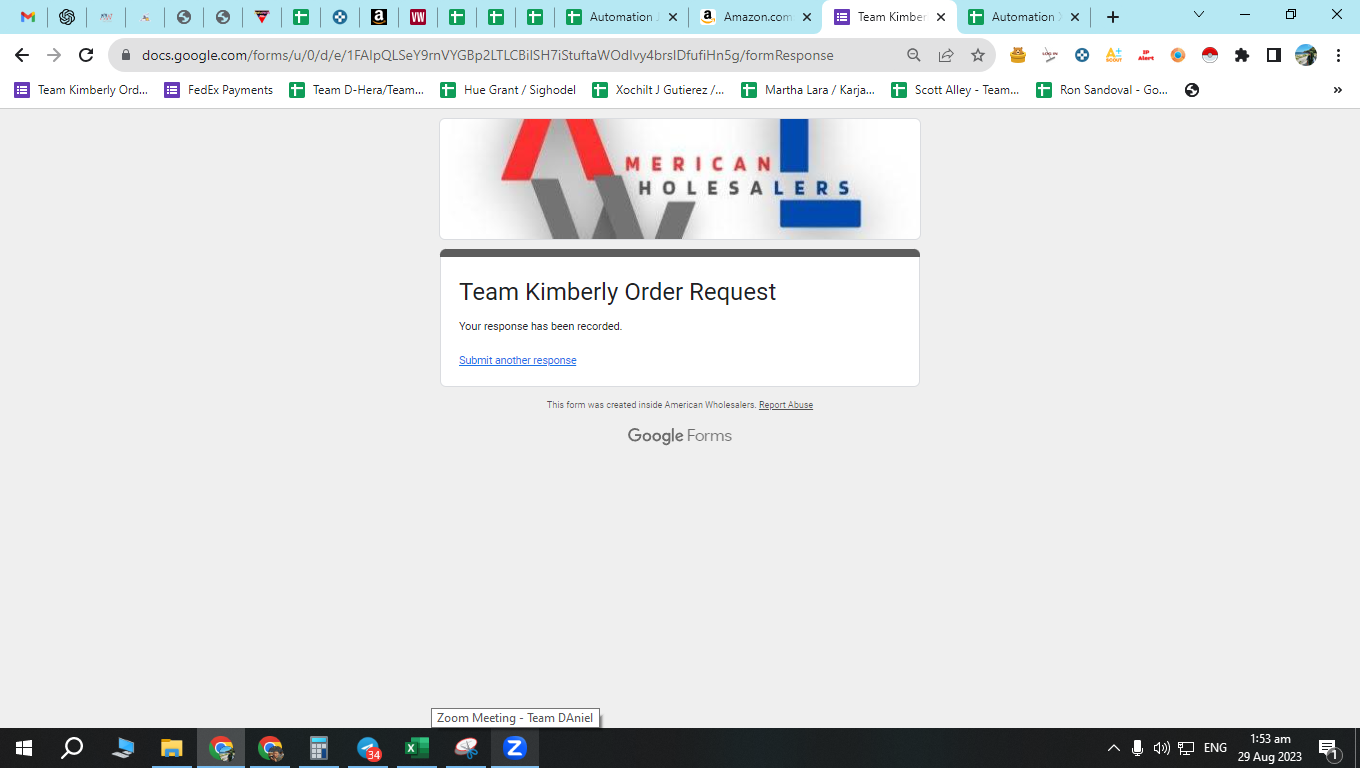Screen dimensions: 1360x768
Task: Open the zoom magnifier in address bar
Action: click(x=914, y=56)
